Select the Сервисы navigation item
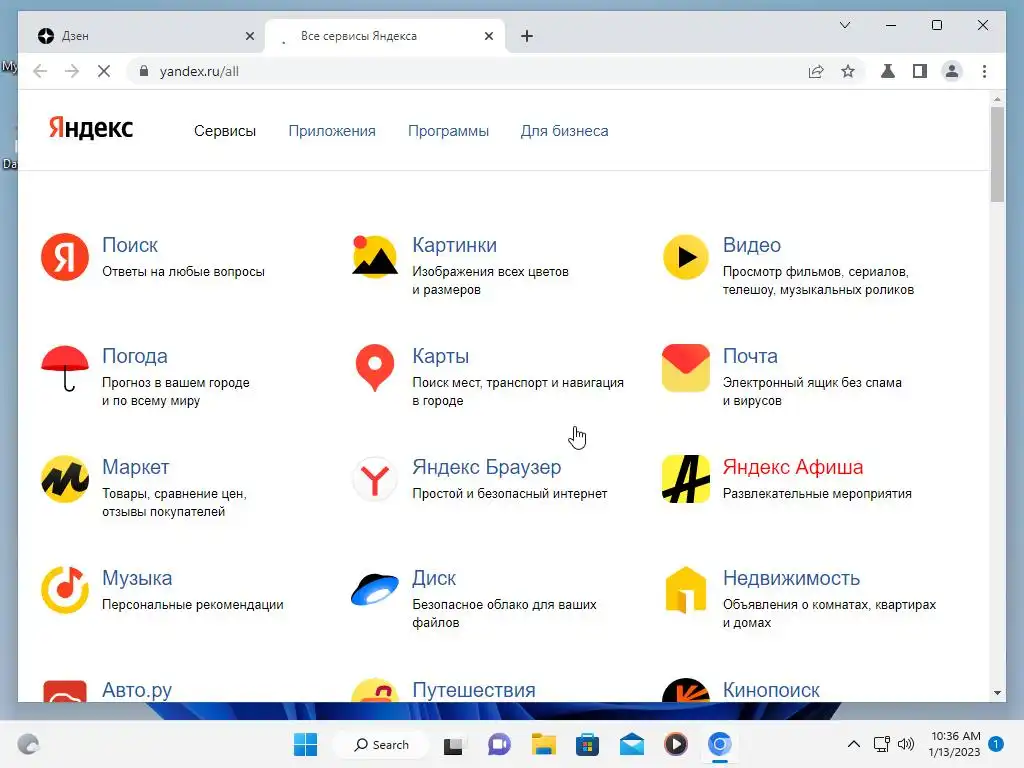This screenshot has height=768, width=1024. (x=225, y=131)
